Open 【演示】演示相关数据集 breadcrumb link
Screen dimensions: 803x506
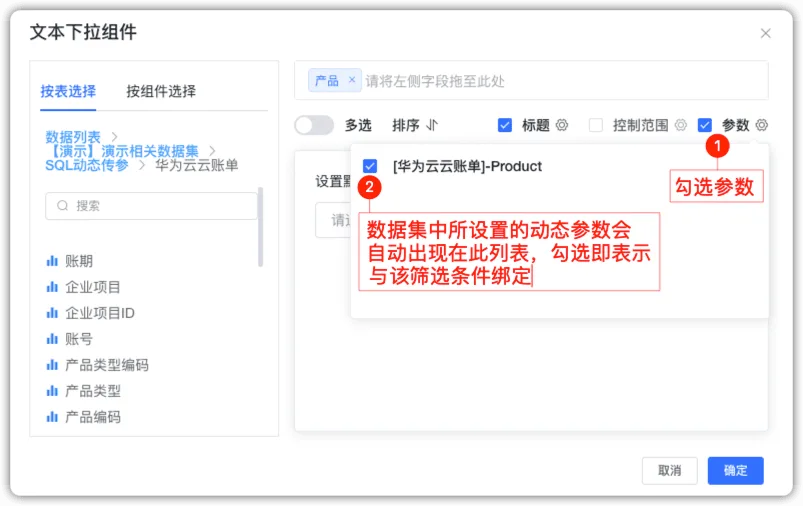pos(122,151)
